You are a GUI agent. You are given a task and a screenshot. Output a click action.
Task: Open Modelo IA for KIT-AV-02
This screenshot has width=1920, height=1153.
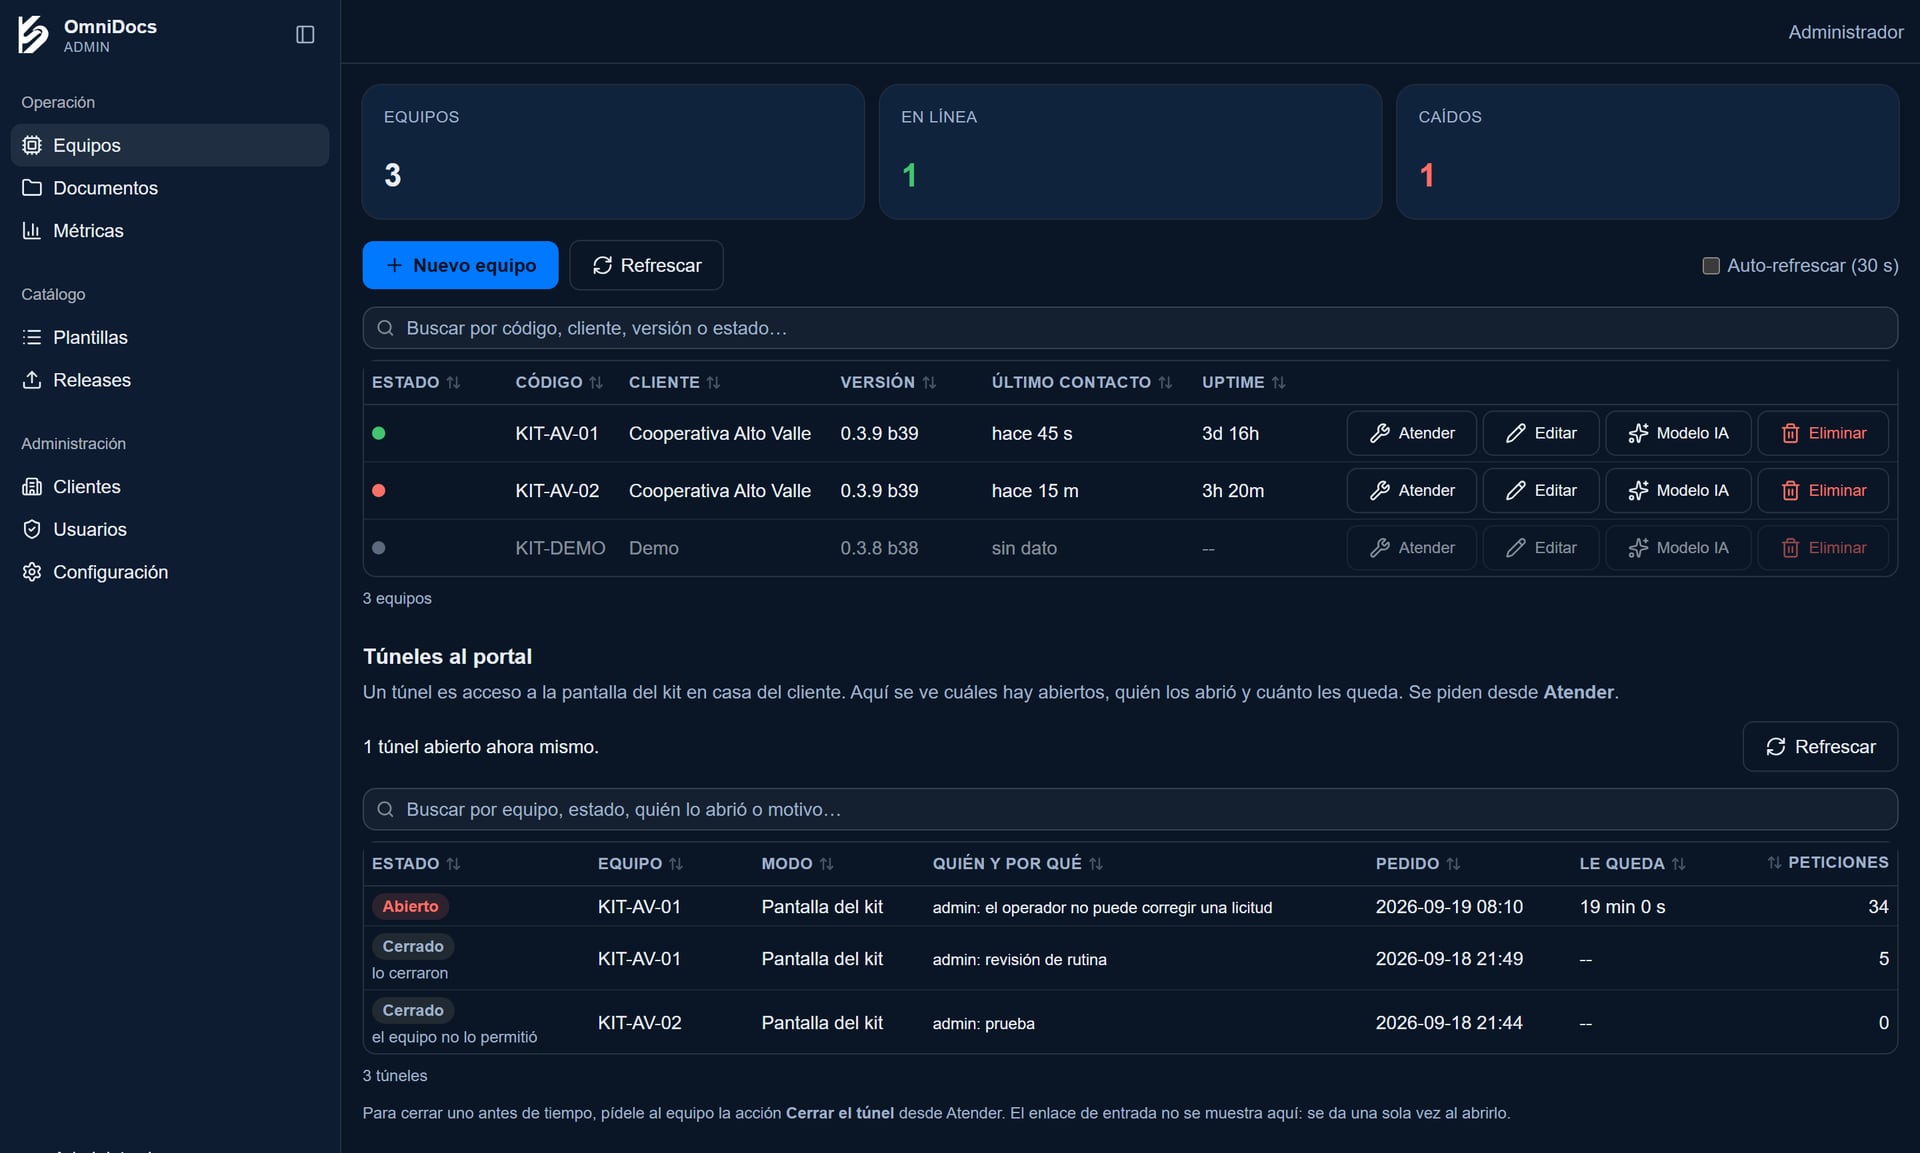pos(1678,490)
